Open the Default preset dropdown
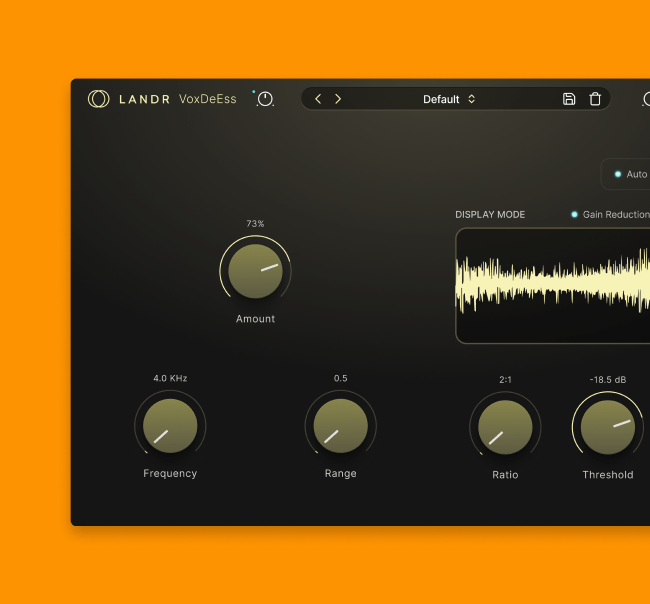The height and width of the screenshot is (604, 650). click(x=449, y=99)
